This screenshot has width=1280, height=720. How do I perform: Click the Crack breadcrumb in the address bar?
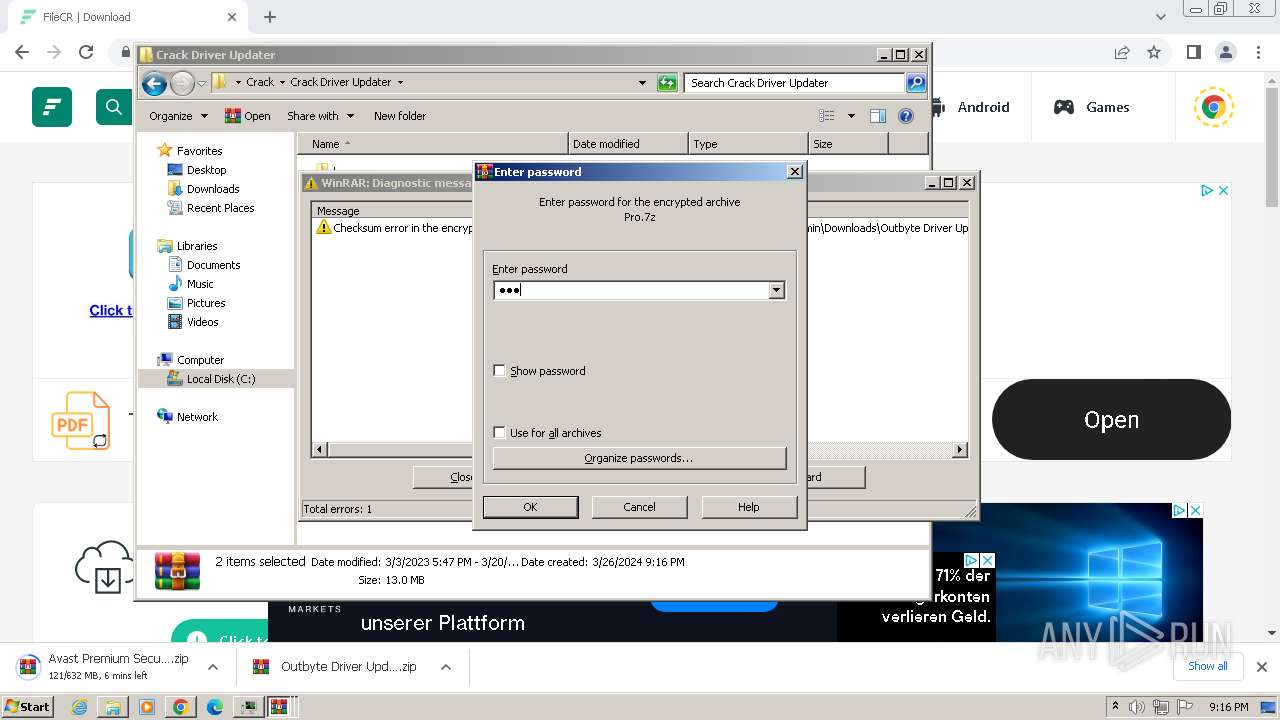[260, 83]
